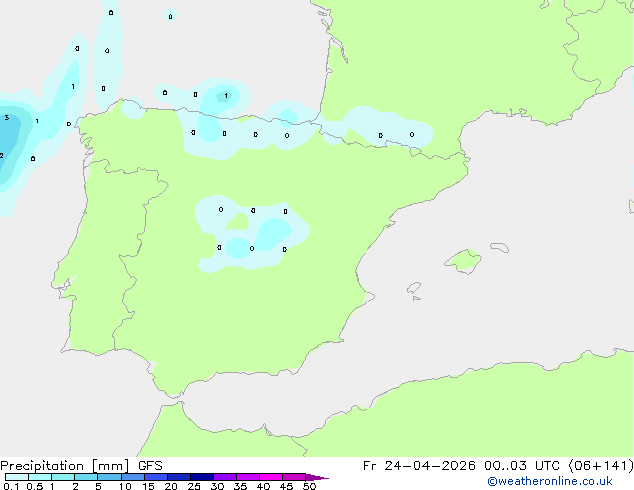Click Mallorca island on the map
Image resolution: width=634 pixels, height=490 pixels.
coord(463,261)
